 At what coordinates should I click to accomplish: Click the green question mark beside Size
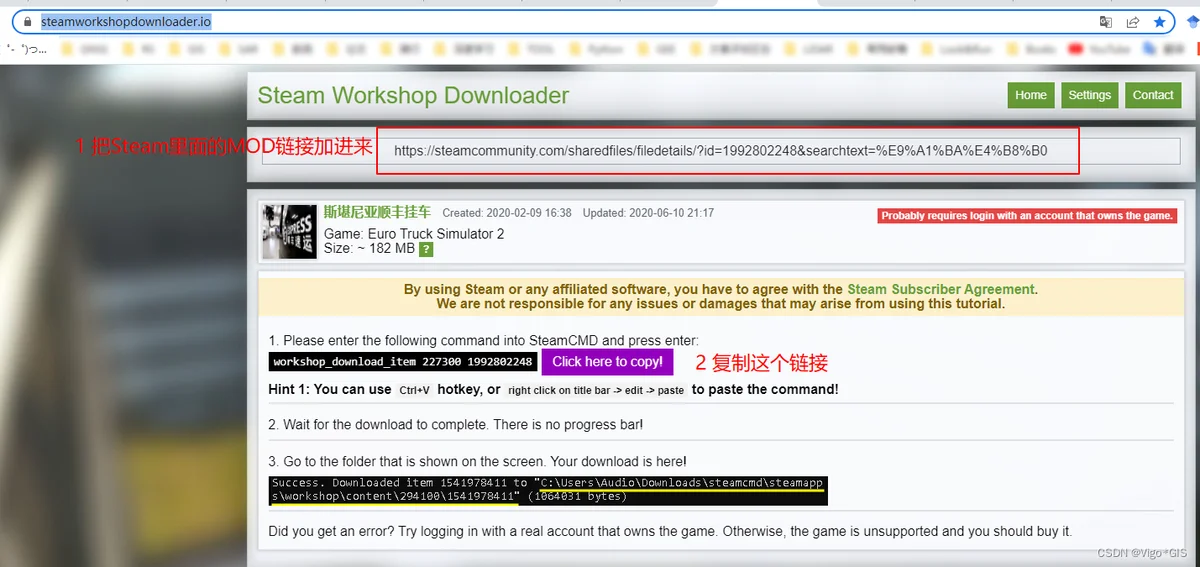(426, 249)
